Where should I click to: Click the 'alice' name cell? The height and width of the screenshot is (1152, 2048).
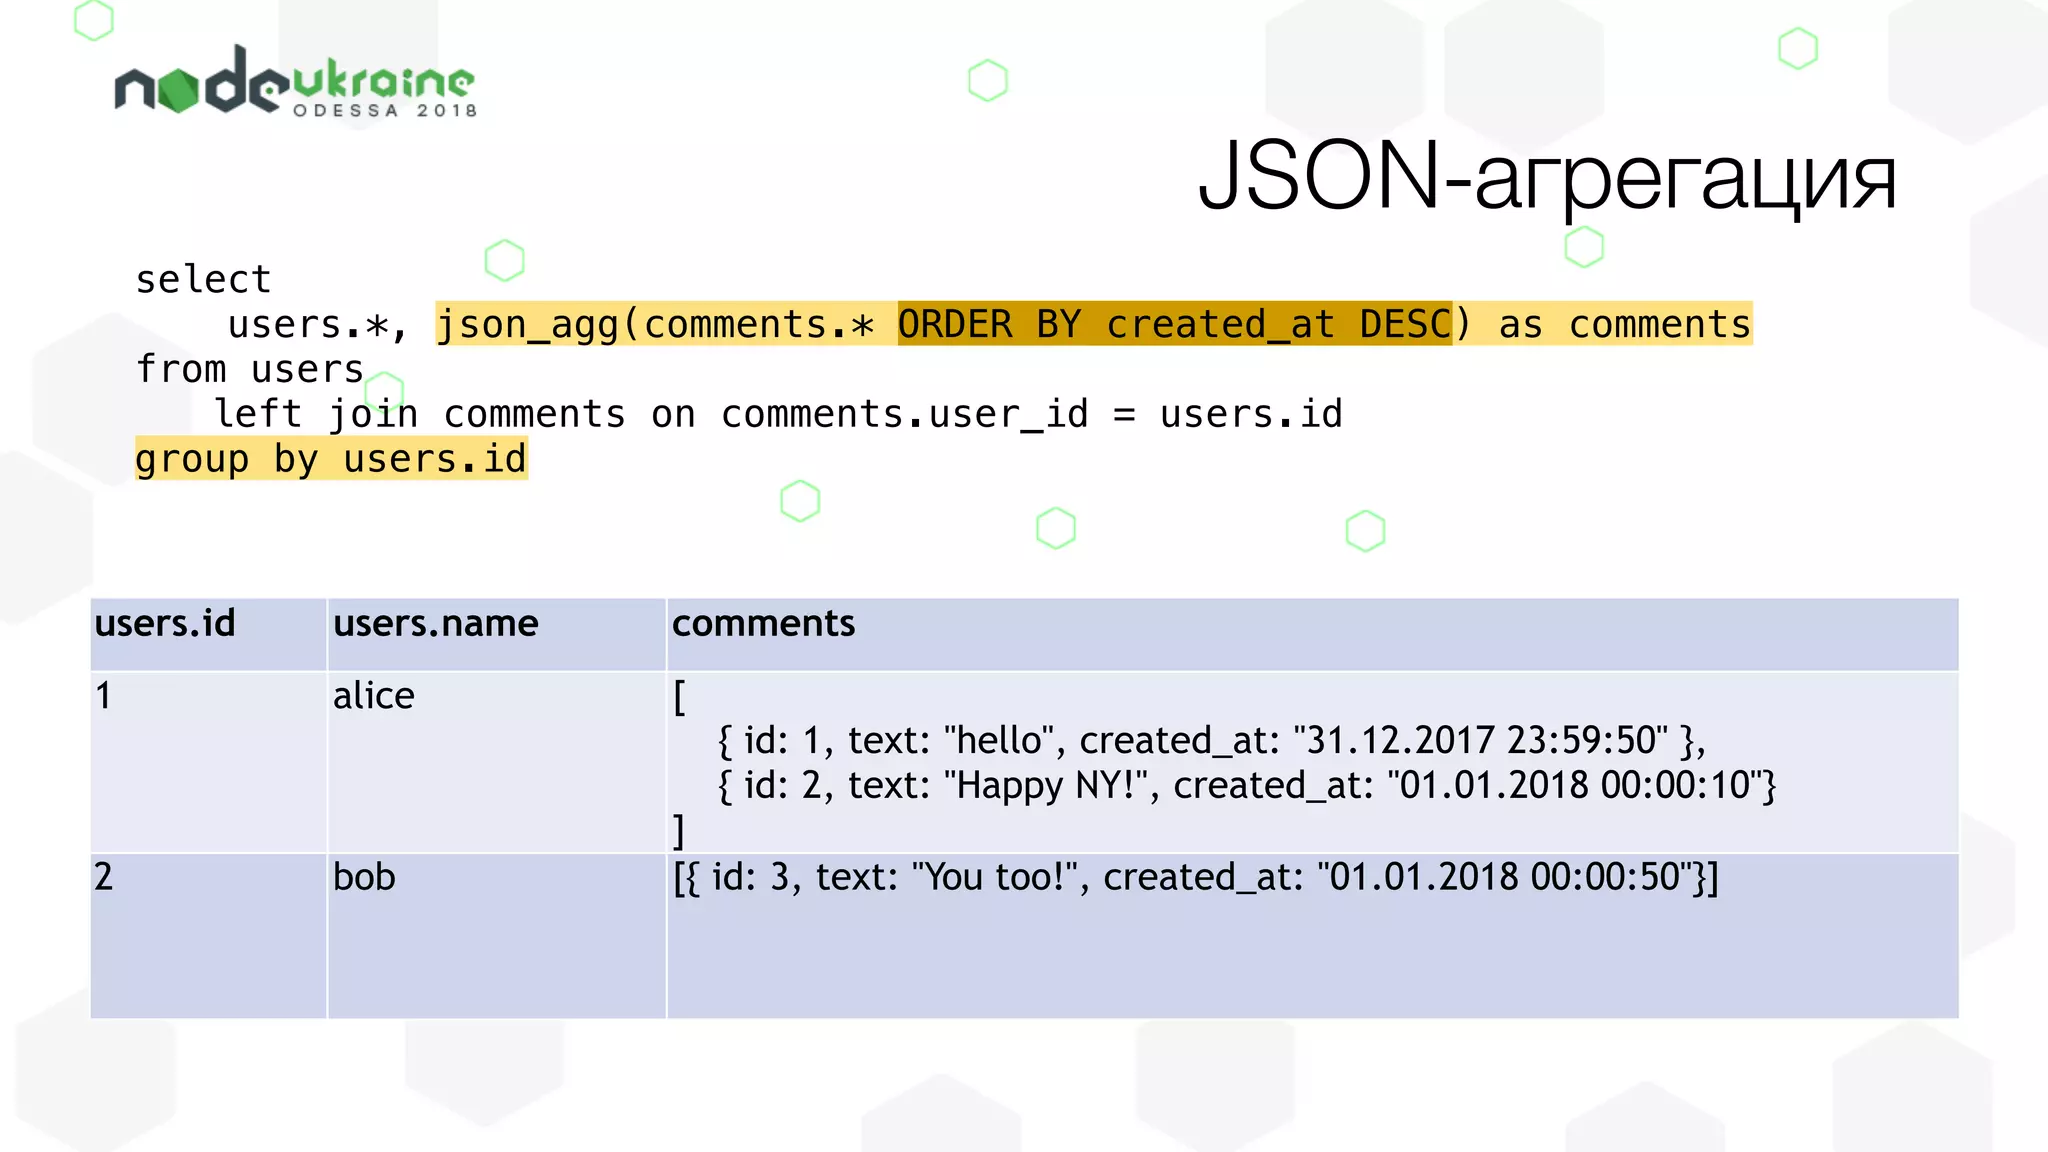coord(497,762)
